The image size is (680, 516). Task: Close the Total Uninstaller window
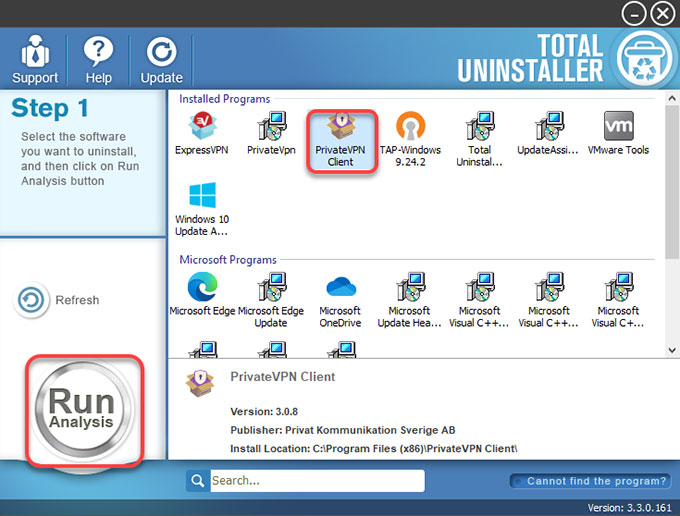tap(663, 14)
